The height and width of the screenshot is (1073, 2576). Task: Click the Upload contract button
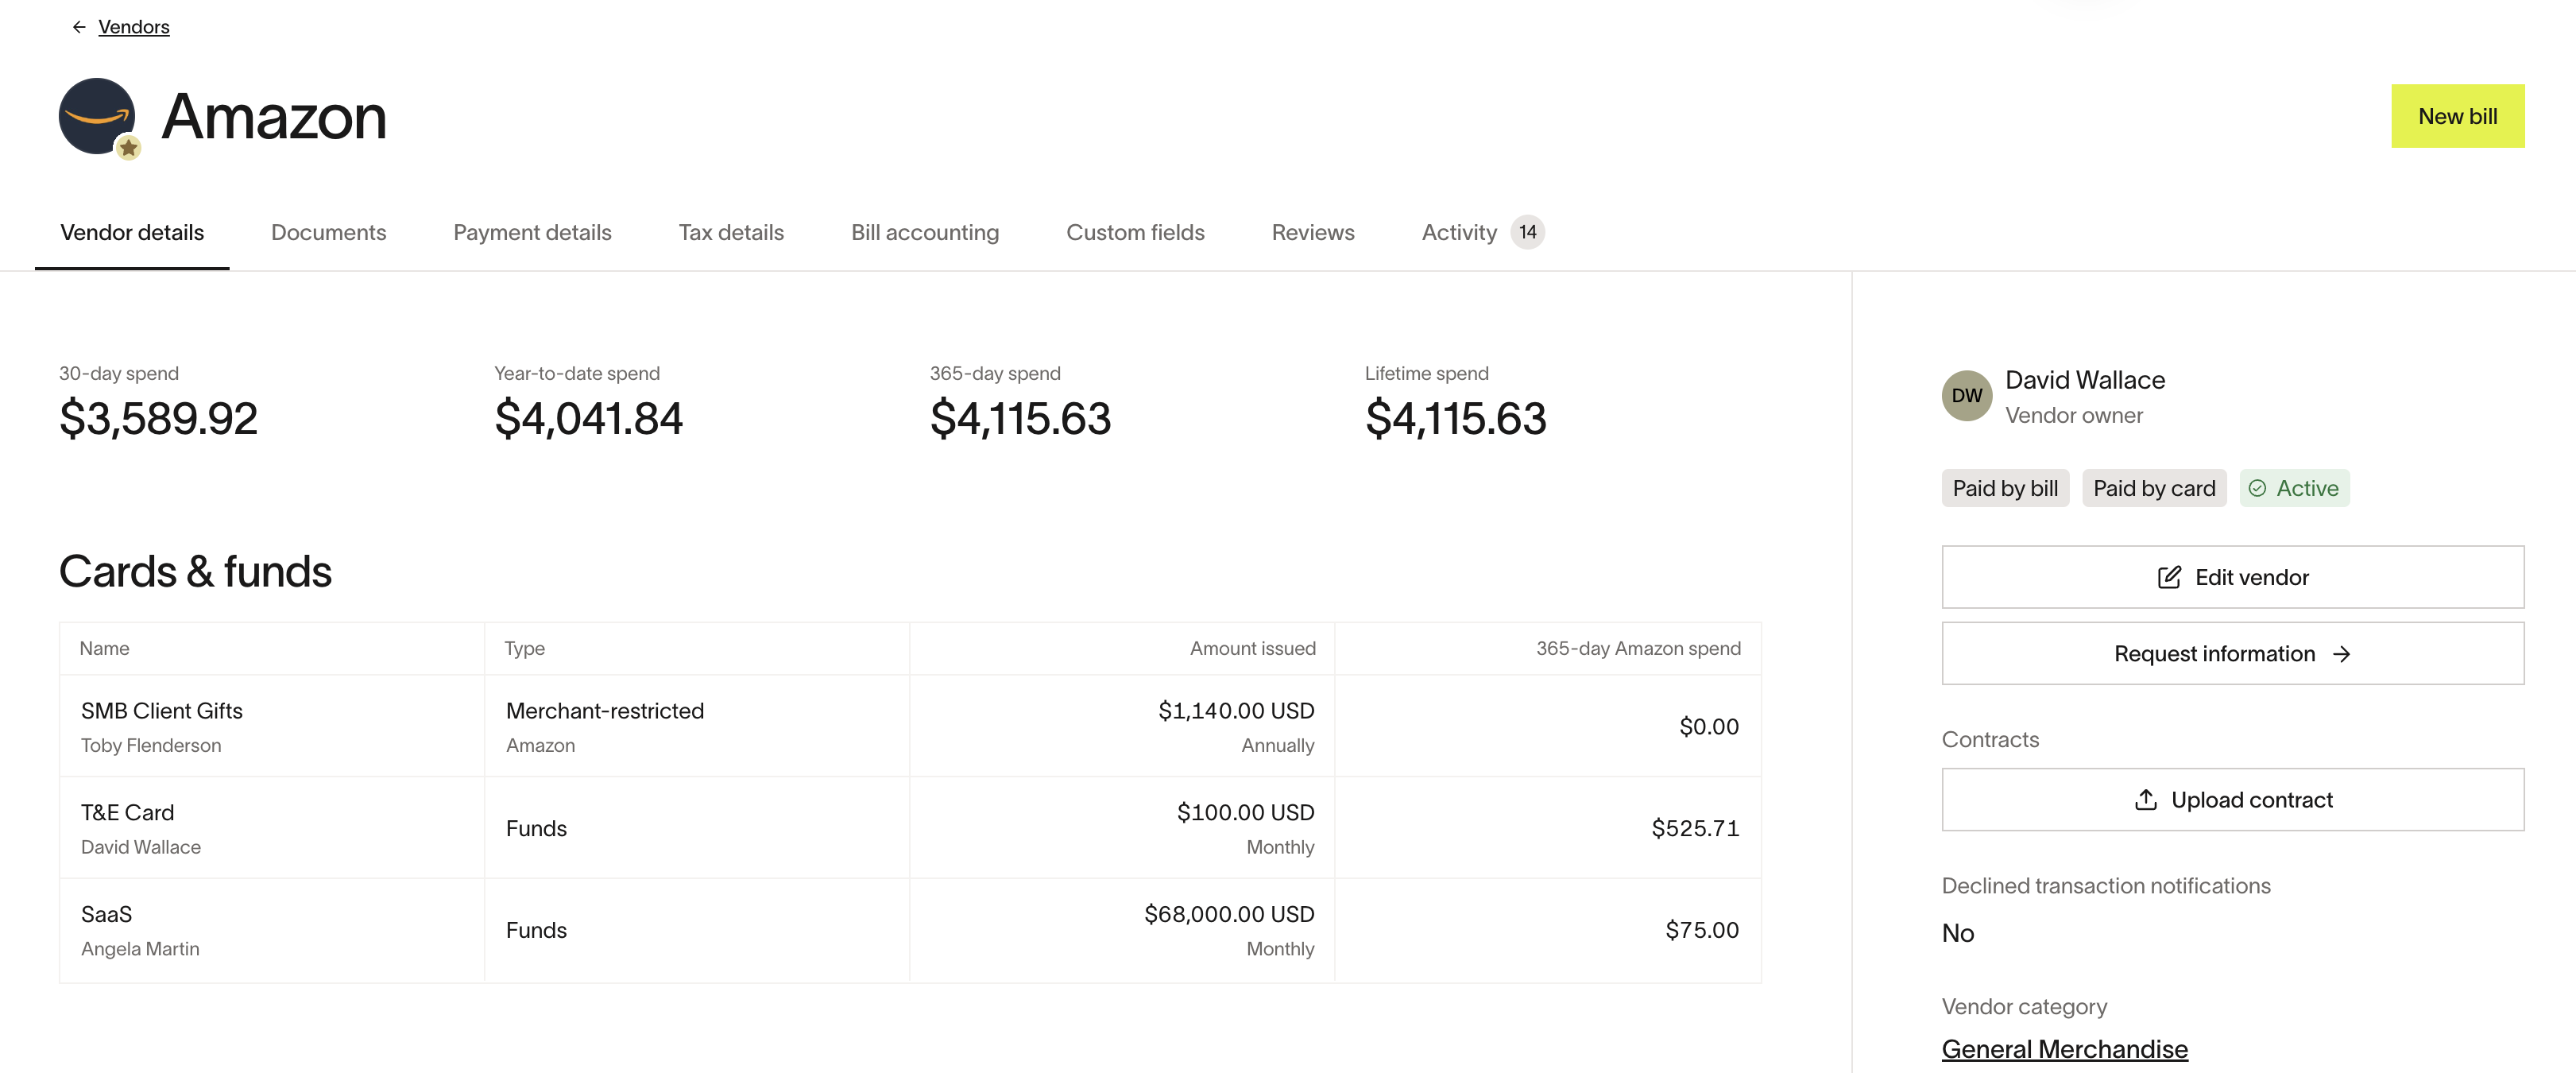tap(2232, 799)
